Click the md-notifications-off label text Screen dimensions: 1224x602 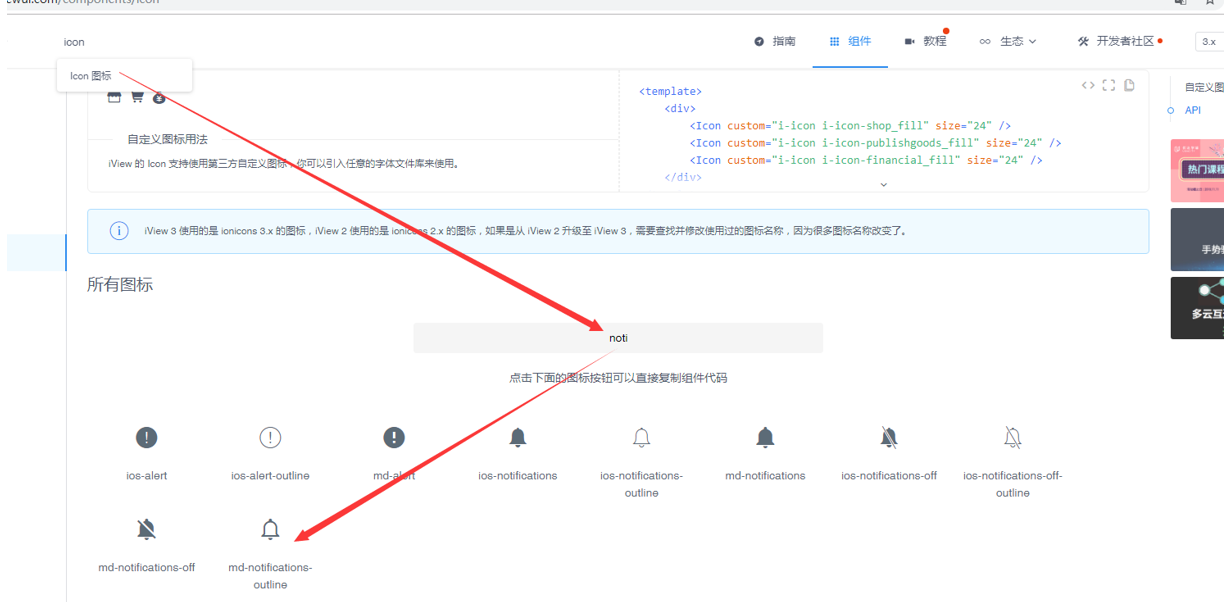[147, 568]
